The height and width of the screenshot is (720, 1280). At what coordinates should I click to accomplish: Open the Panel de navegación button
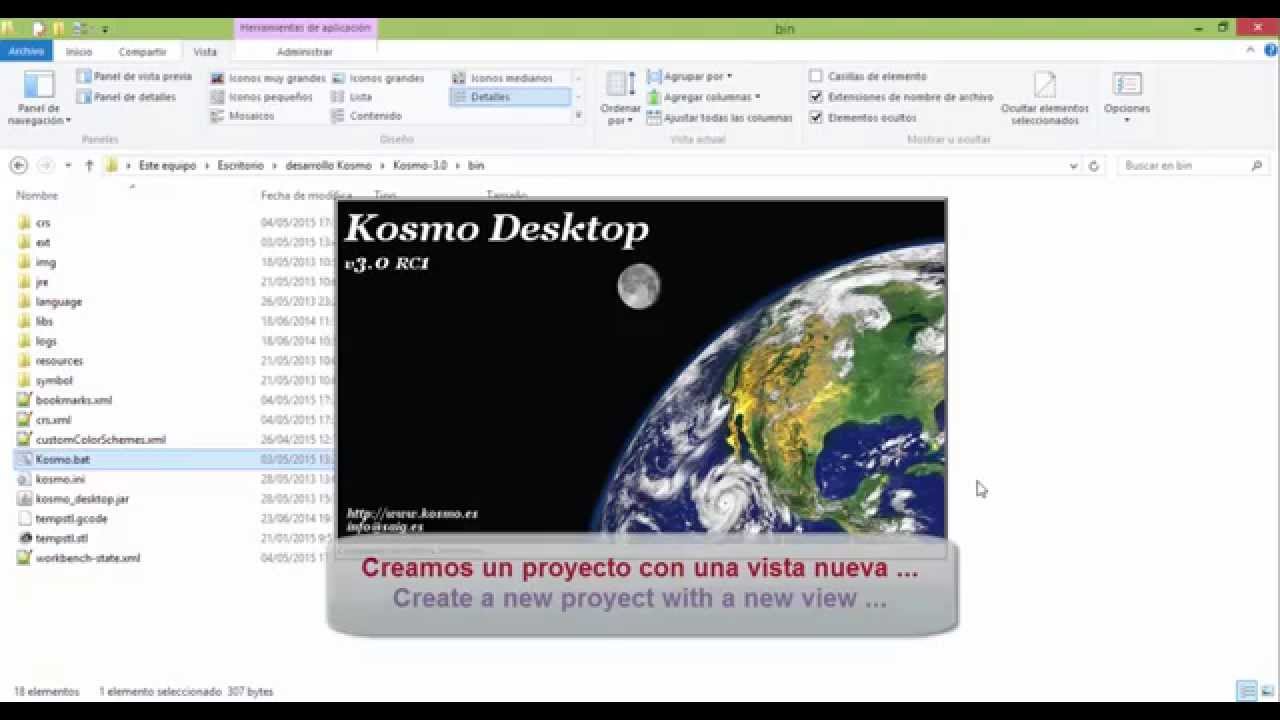click(39, 98)
